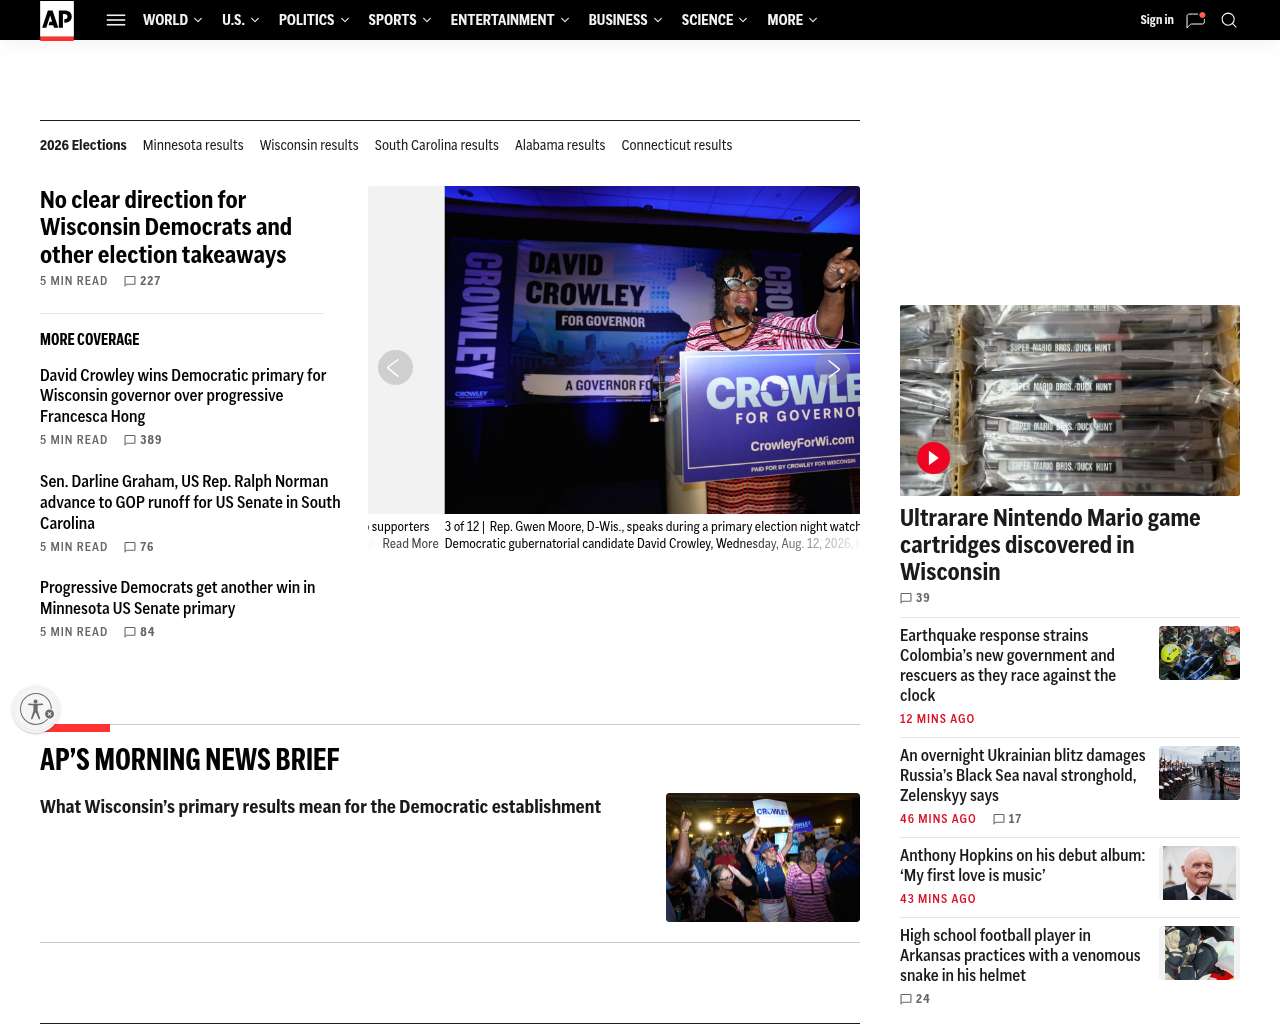
Task: Click the Black Sea naval stronghold thumbnail
Action: [x=1199, y=773]
